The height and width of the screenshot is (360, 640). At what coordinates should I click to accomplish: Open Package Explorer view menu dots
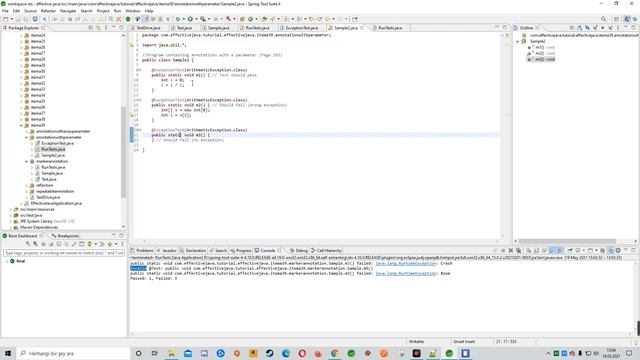(x=106, y=28)
